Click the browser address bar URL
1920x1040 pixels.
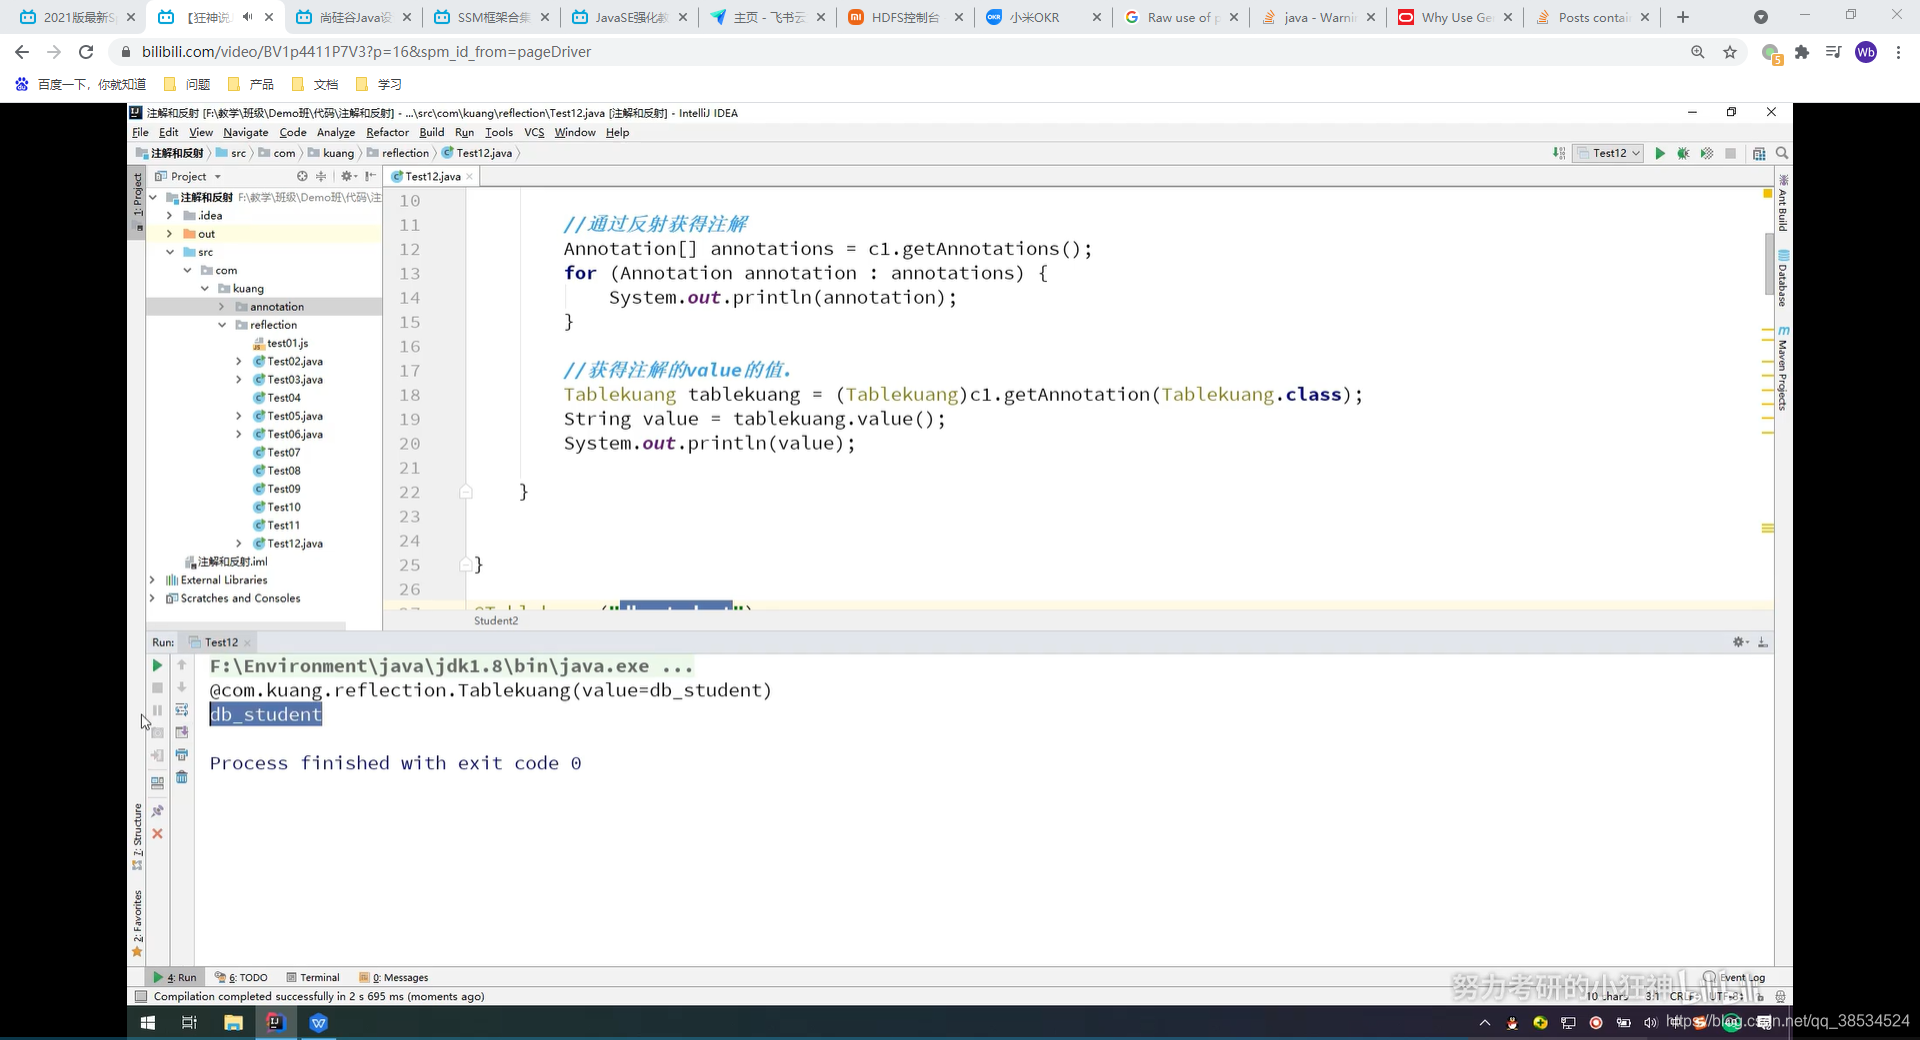pos(366,52)
